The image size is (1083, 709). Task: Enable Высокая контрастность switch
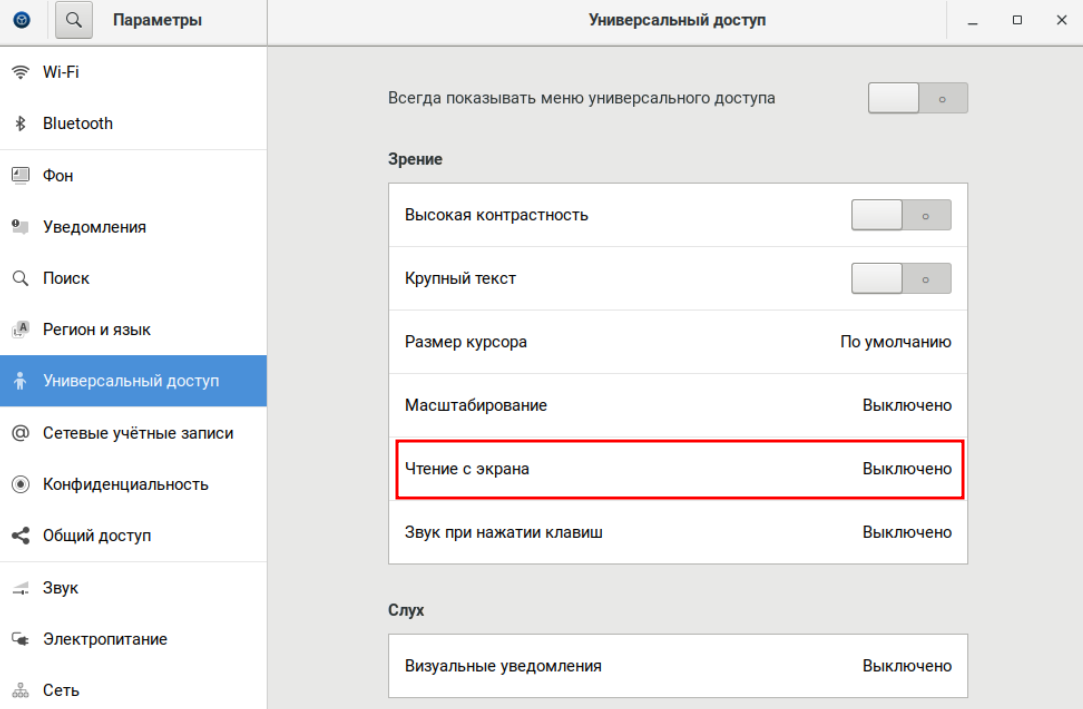(x=900, y=215)
